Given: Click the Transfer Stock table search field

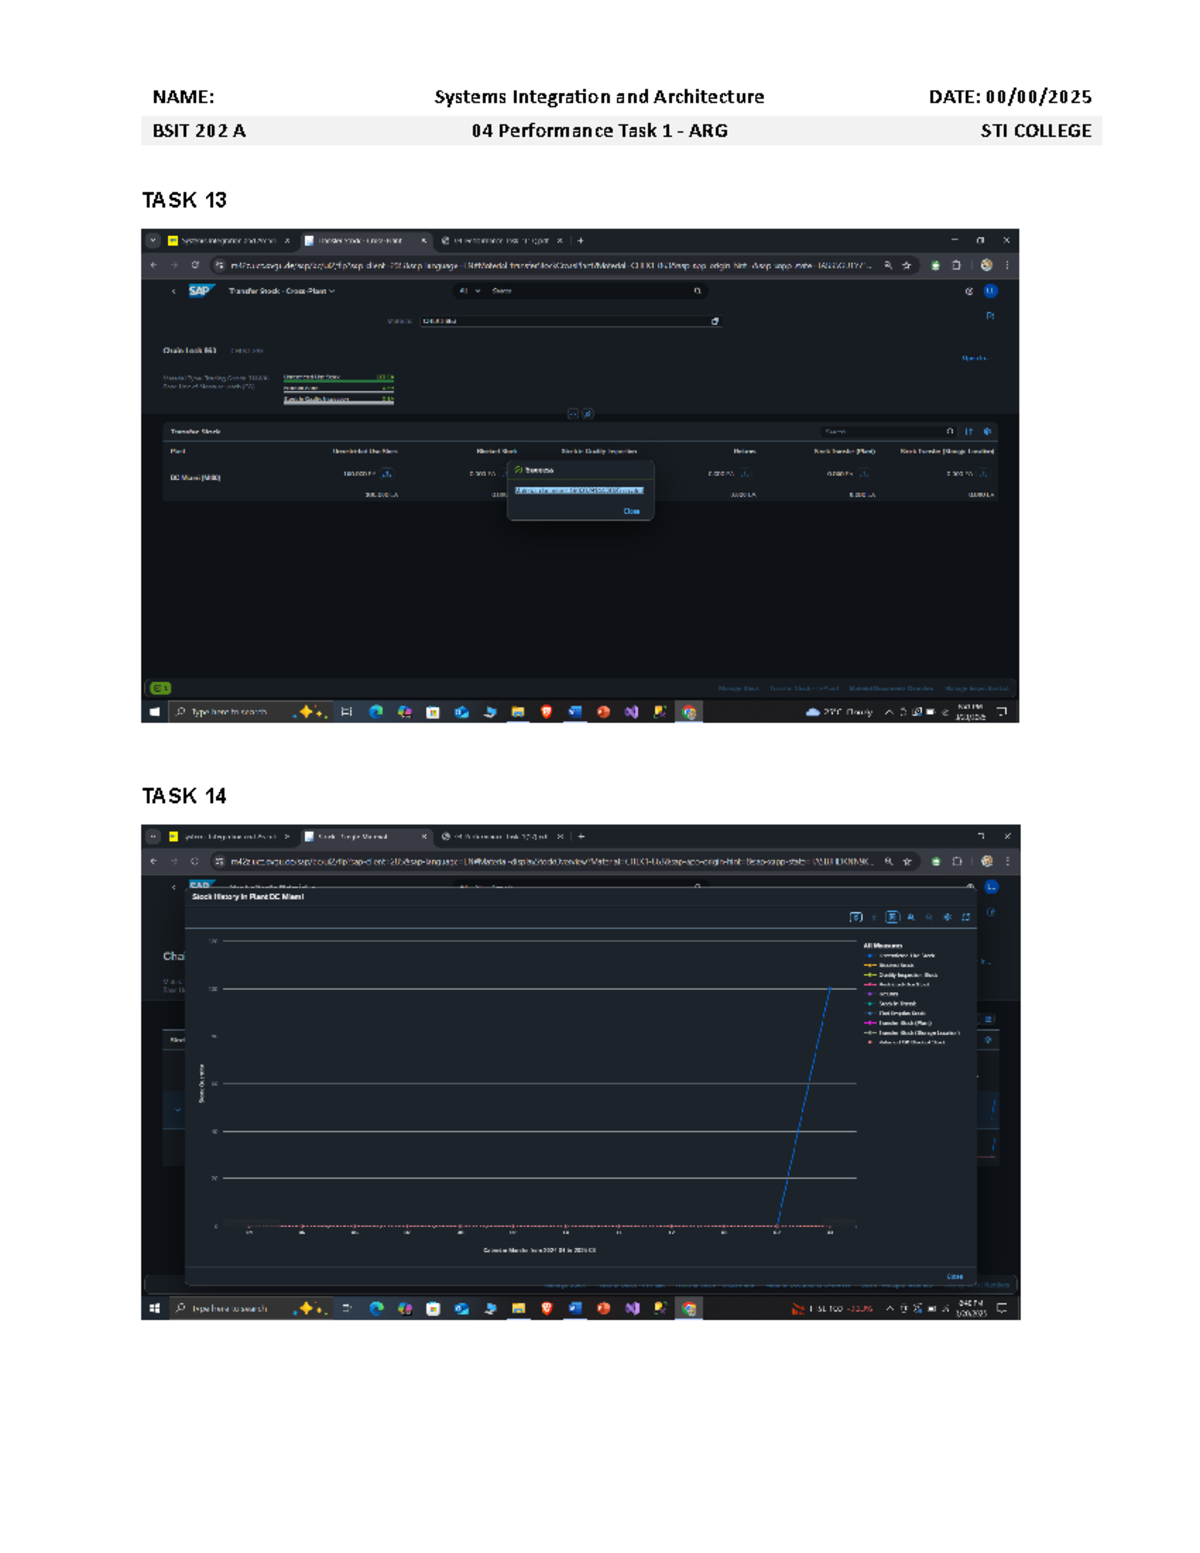Looking at the screenshot, I should click(888, 432).
